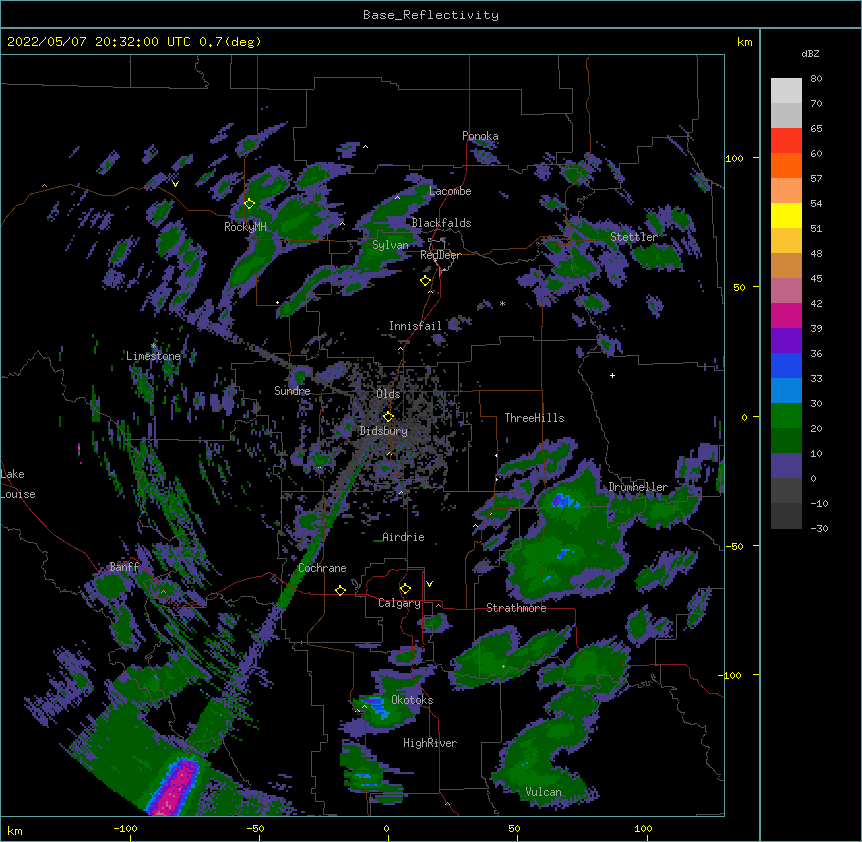Click the RedDeer city label
The width and height of the screenshot is (862, 842).
[440, 255]
